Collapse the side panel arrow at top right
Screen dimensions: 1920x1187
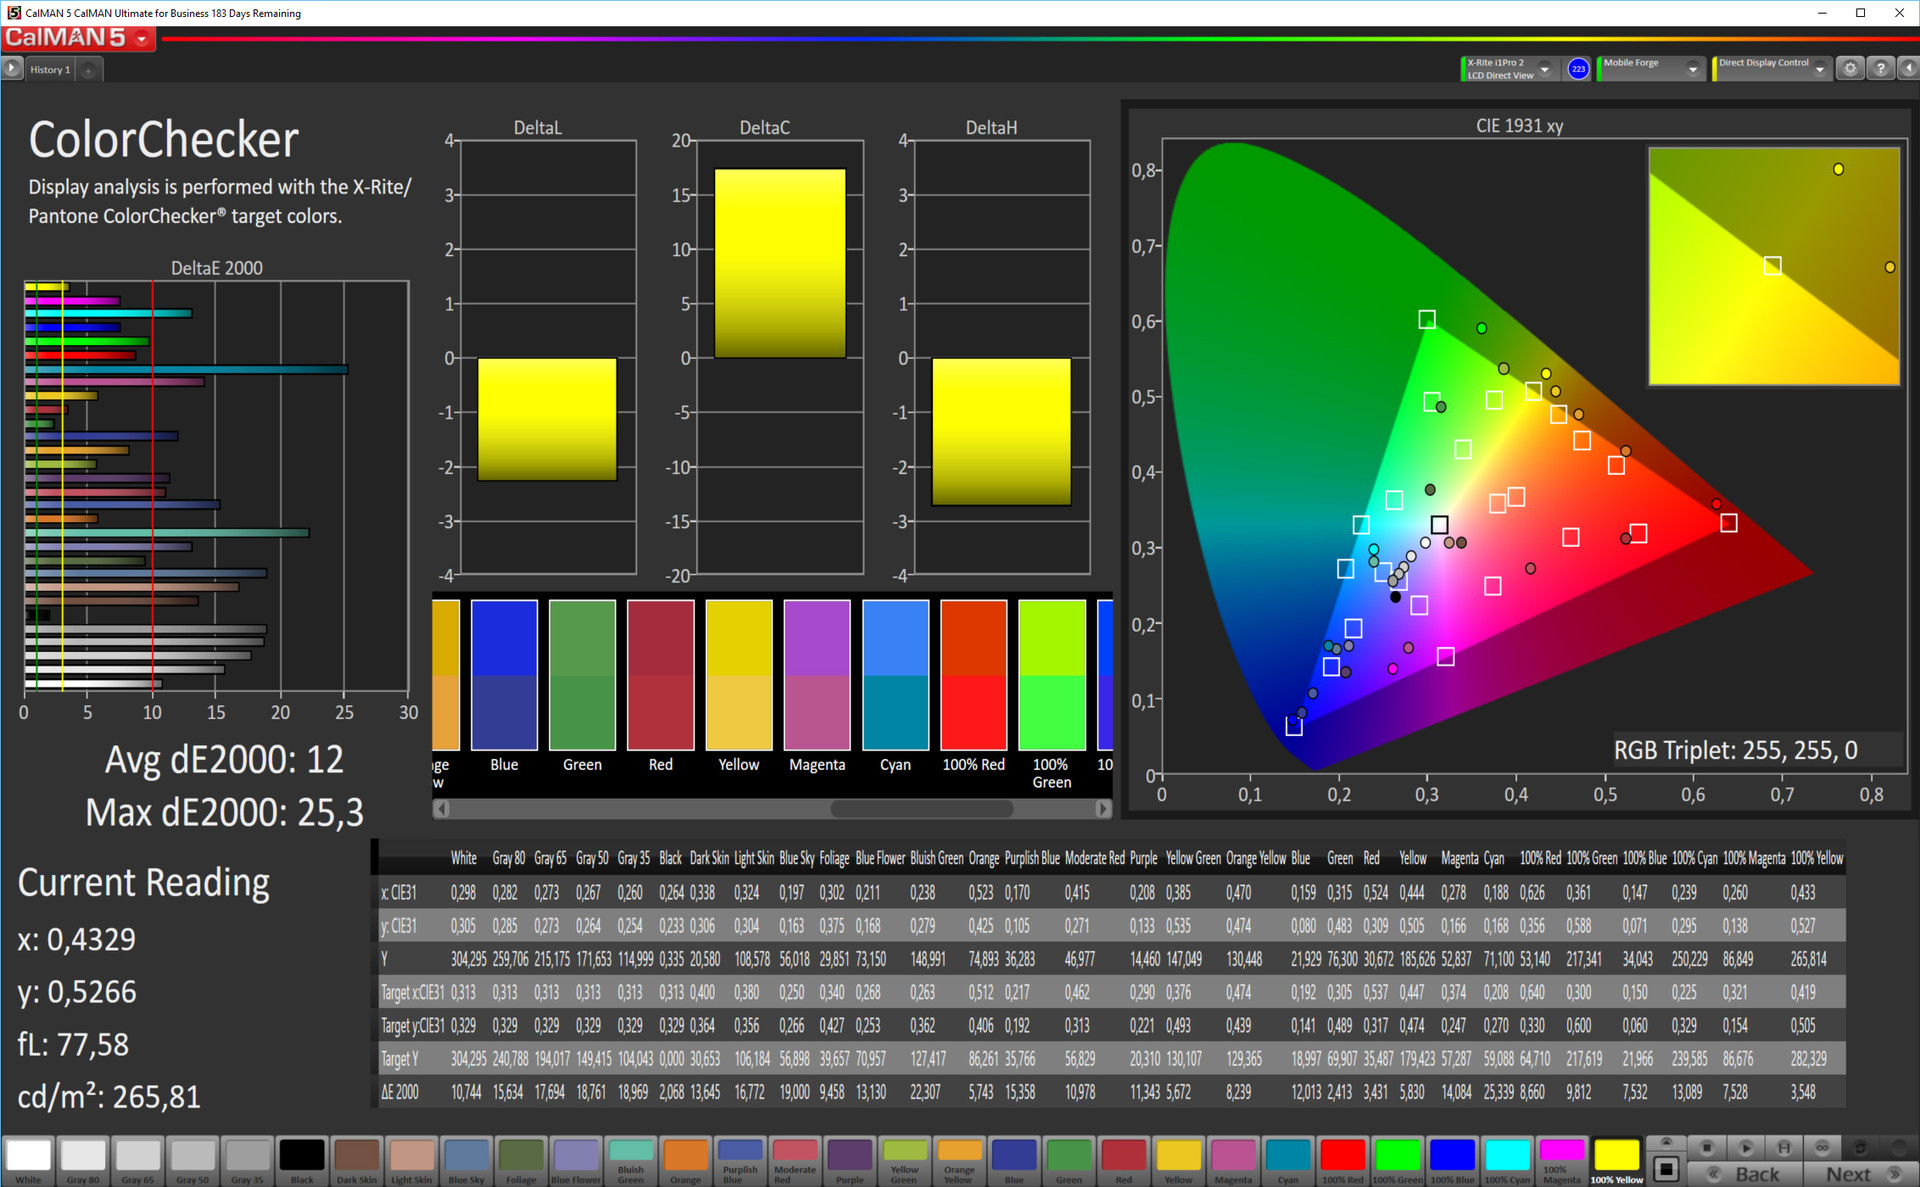(x=1908, y=68)
